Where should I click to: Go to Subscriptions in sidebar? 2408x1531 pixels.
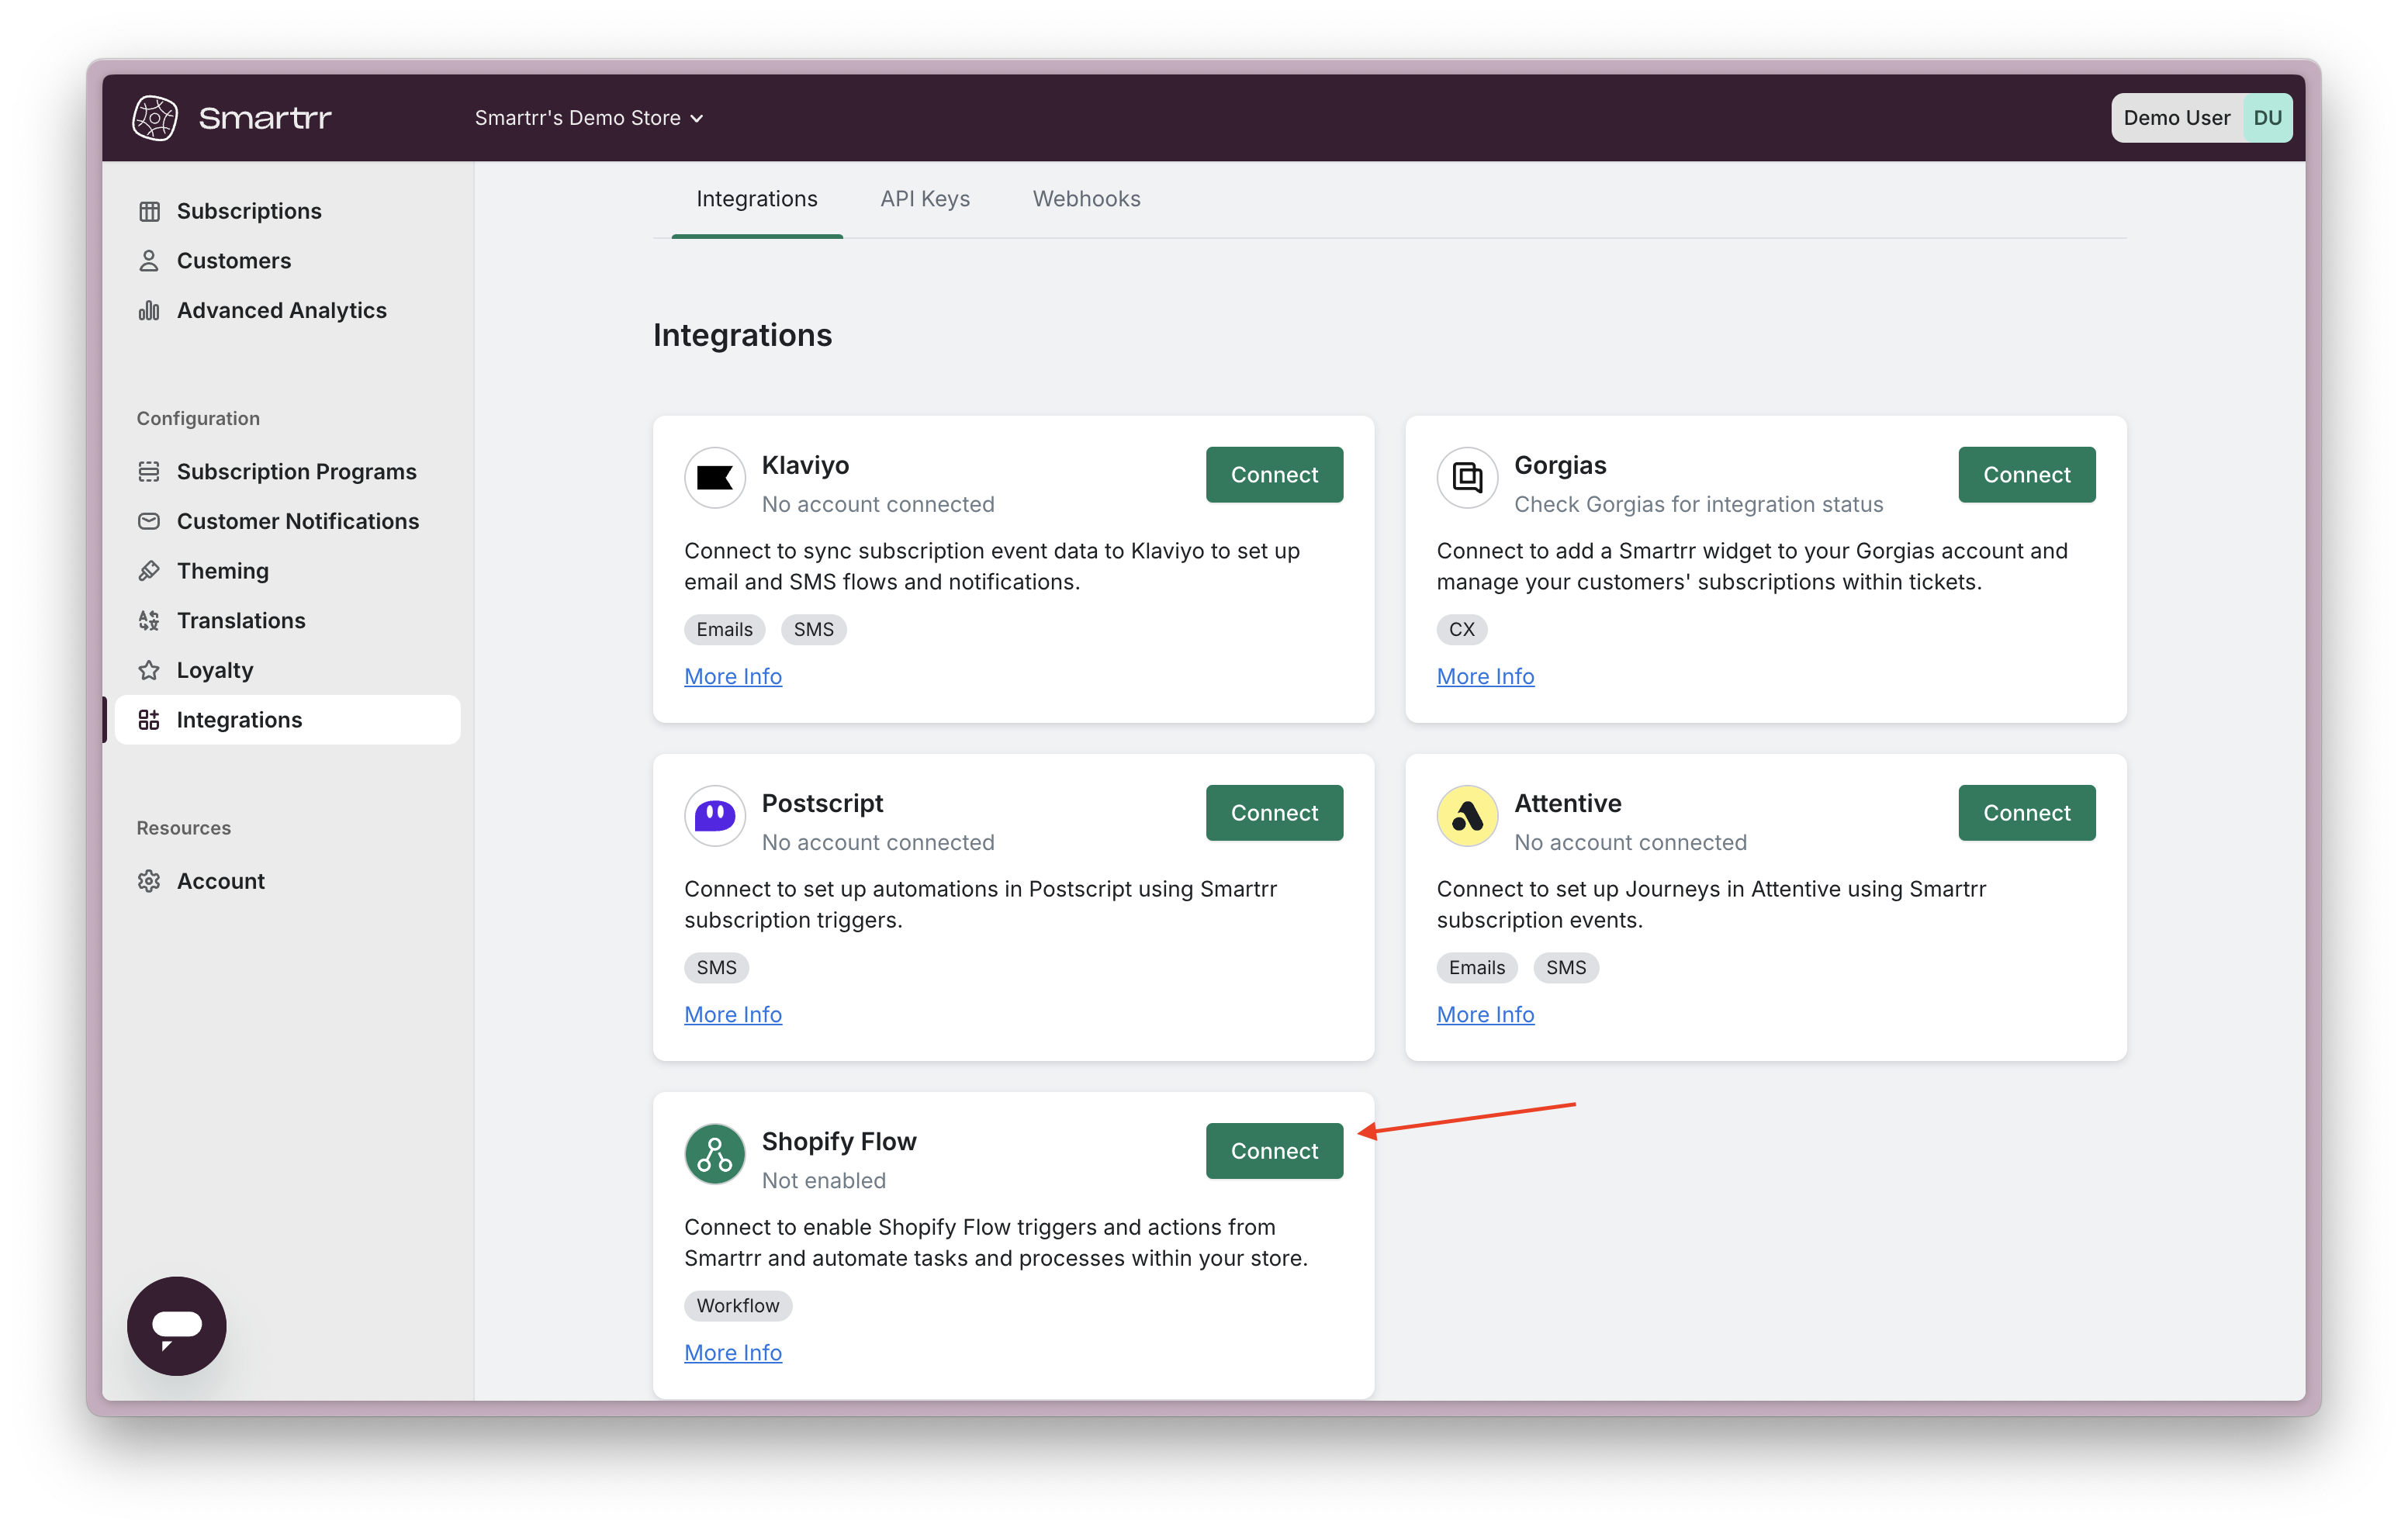click(249, 211)
